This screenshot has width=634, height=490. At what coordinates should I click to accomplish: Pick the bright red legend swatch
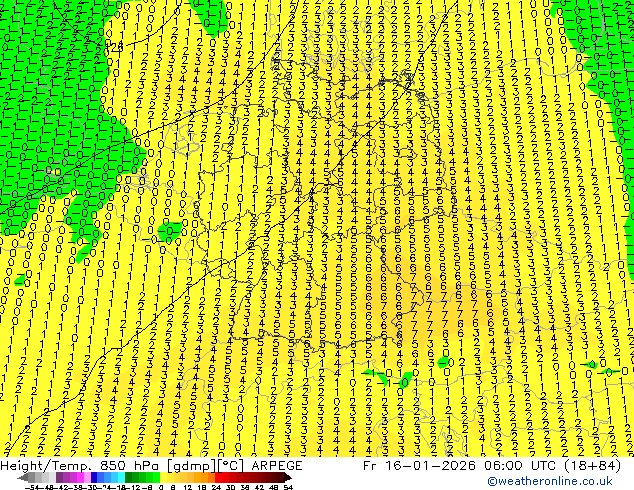[x=218, y=477]
